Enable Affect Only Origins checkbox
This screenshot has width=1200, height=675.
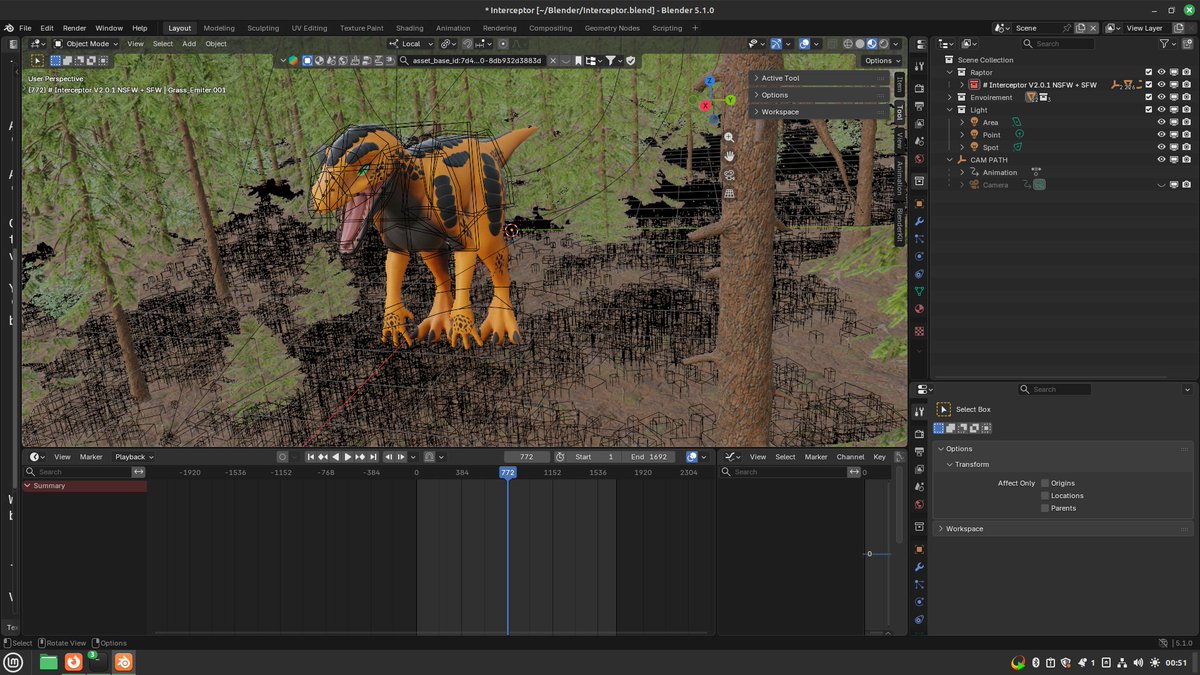1045,483
